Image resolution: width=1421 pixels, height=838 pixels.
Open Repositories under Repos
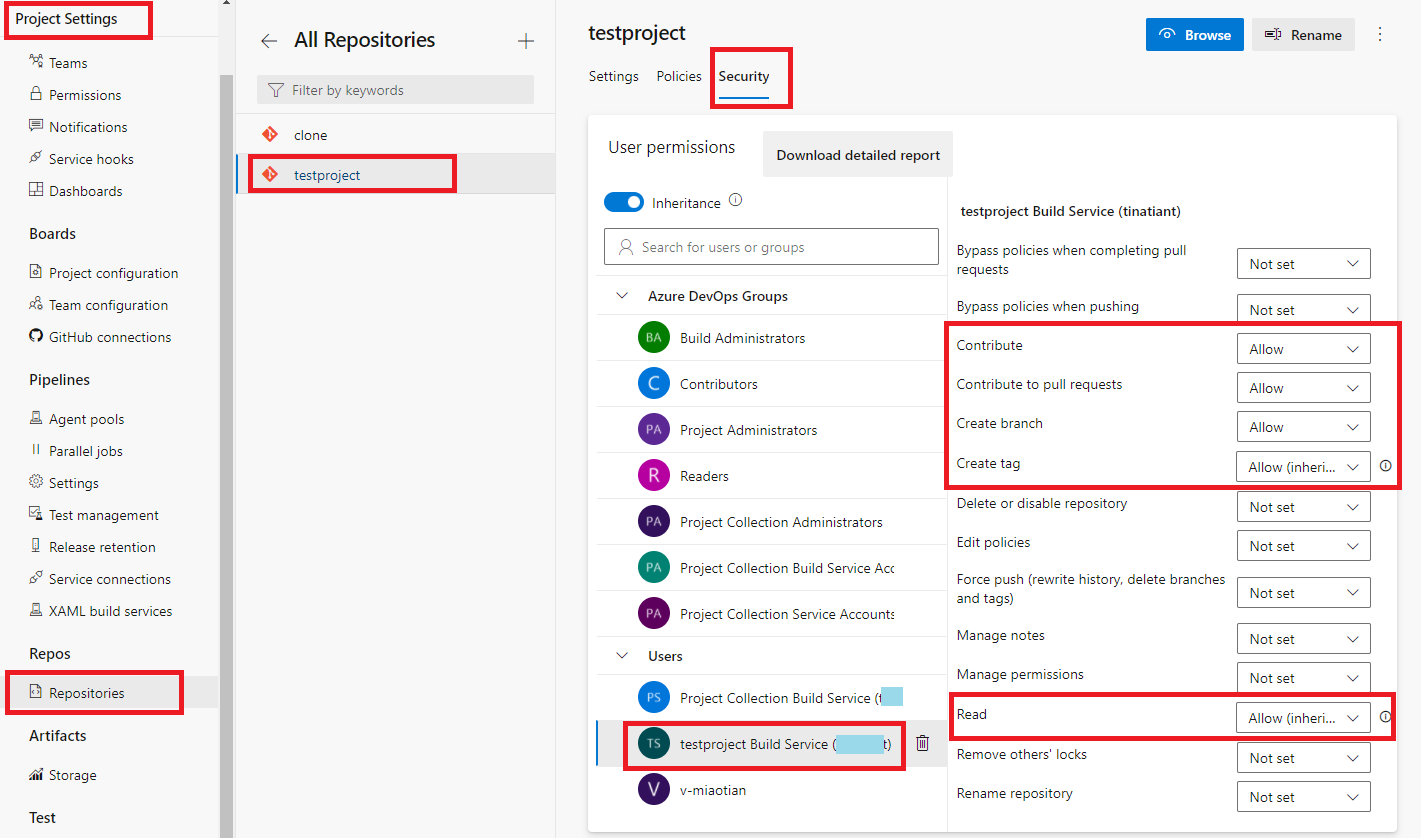(x=86, y=693)
